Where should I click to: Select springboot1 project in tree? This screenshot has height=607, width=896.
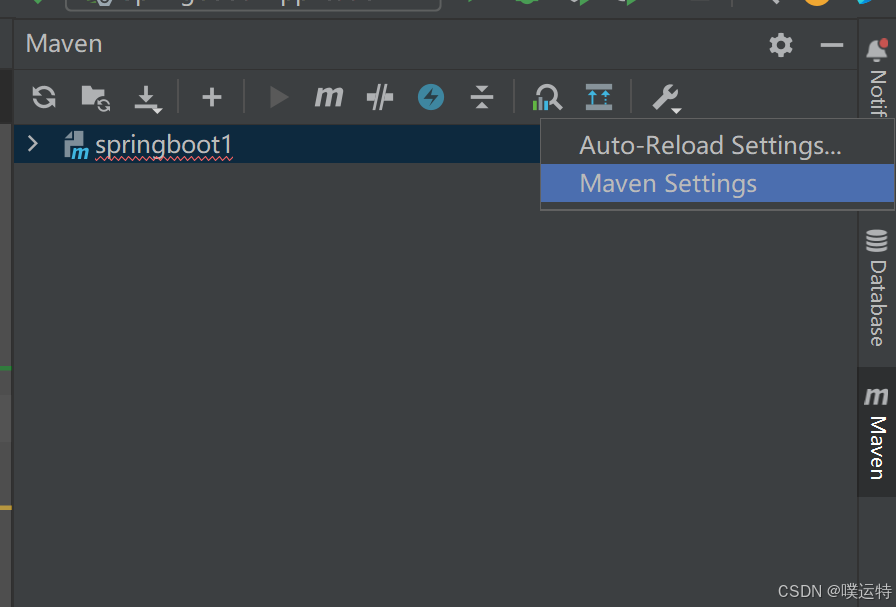[163, 145]
